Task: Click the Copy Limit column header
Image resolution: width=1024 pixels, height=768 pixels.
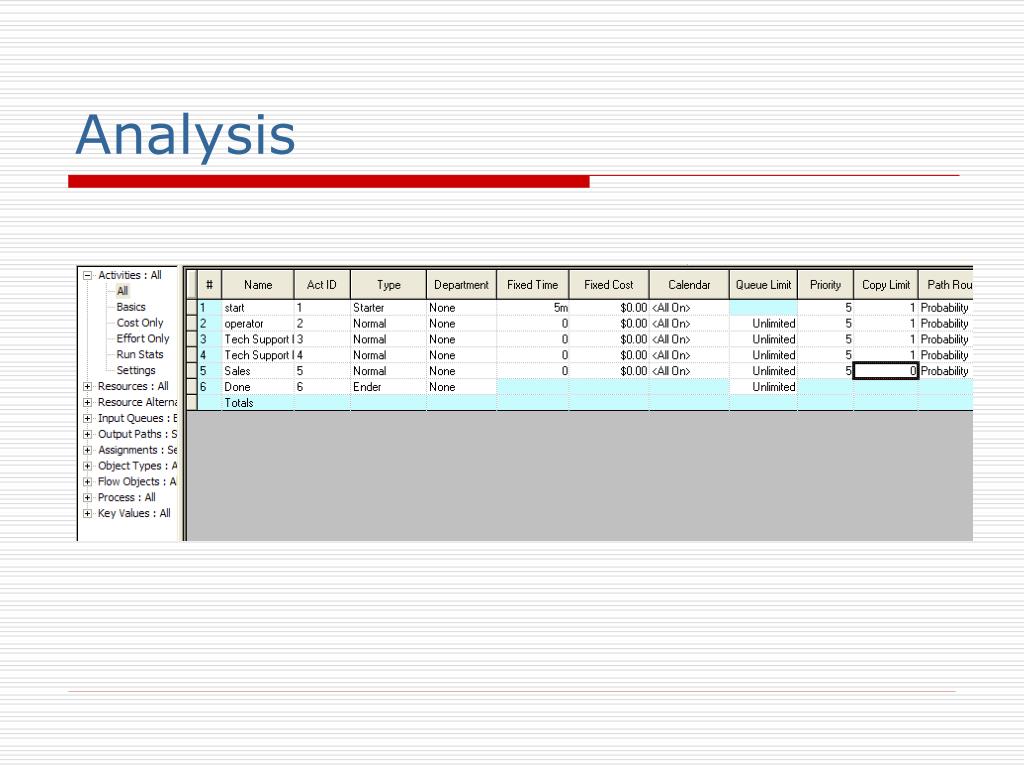Action: point(886,285)
